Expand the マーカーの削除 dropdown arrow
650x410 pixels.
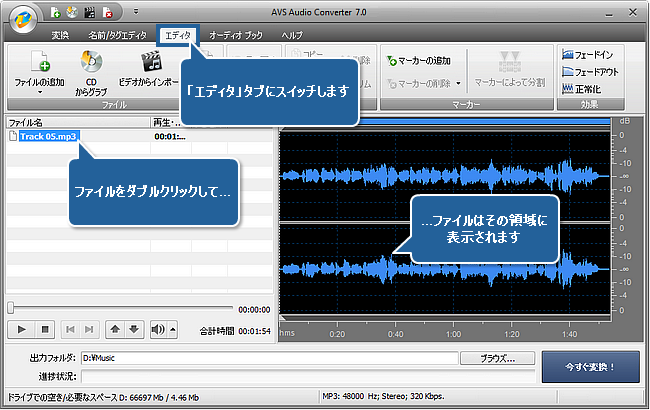(458, 83)
